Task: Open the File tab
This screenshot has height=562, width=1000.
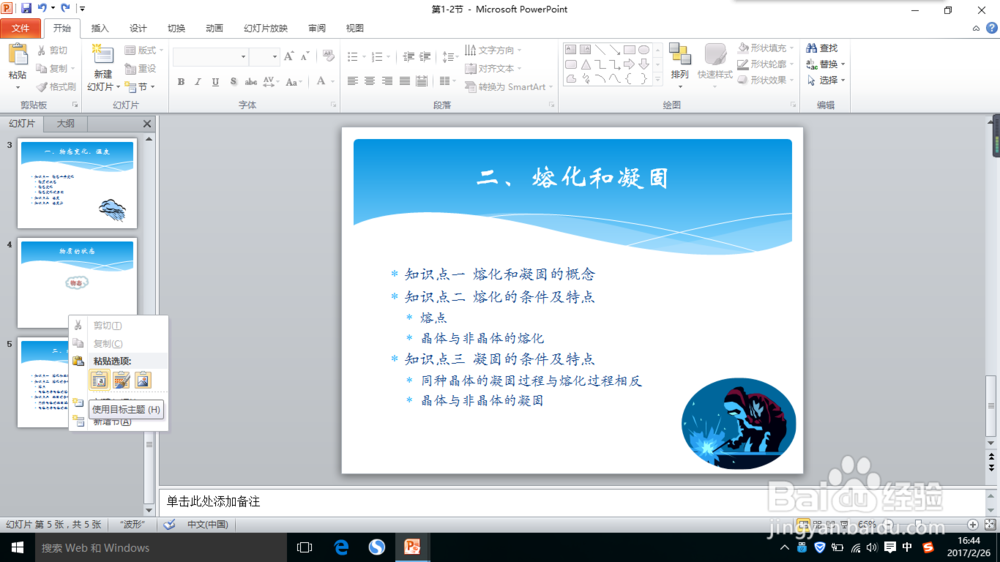Action: 20,28
